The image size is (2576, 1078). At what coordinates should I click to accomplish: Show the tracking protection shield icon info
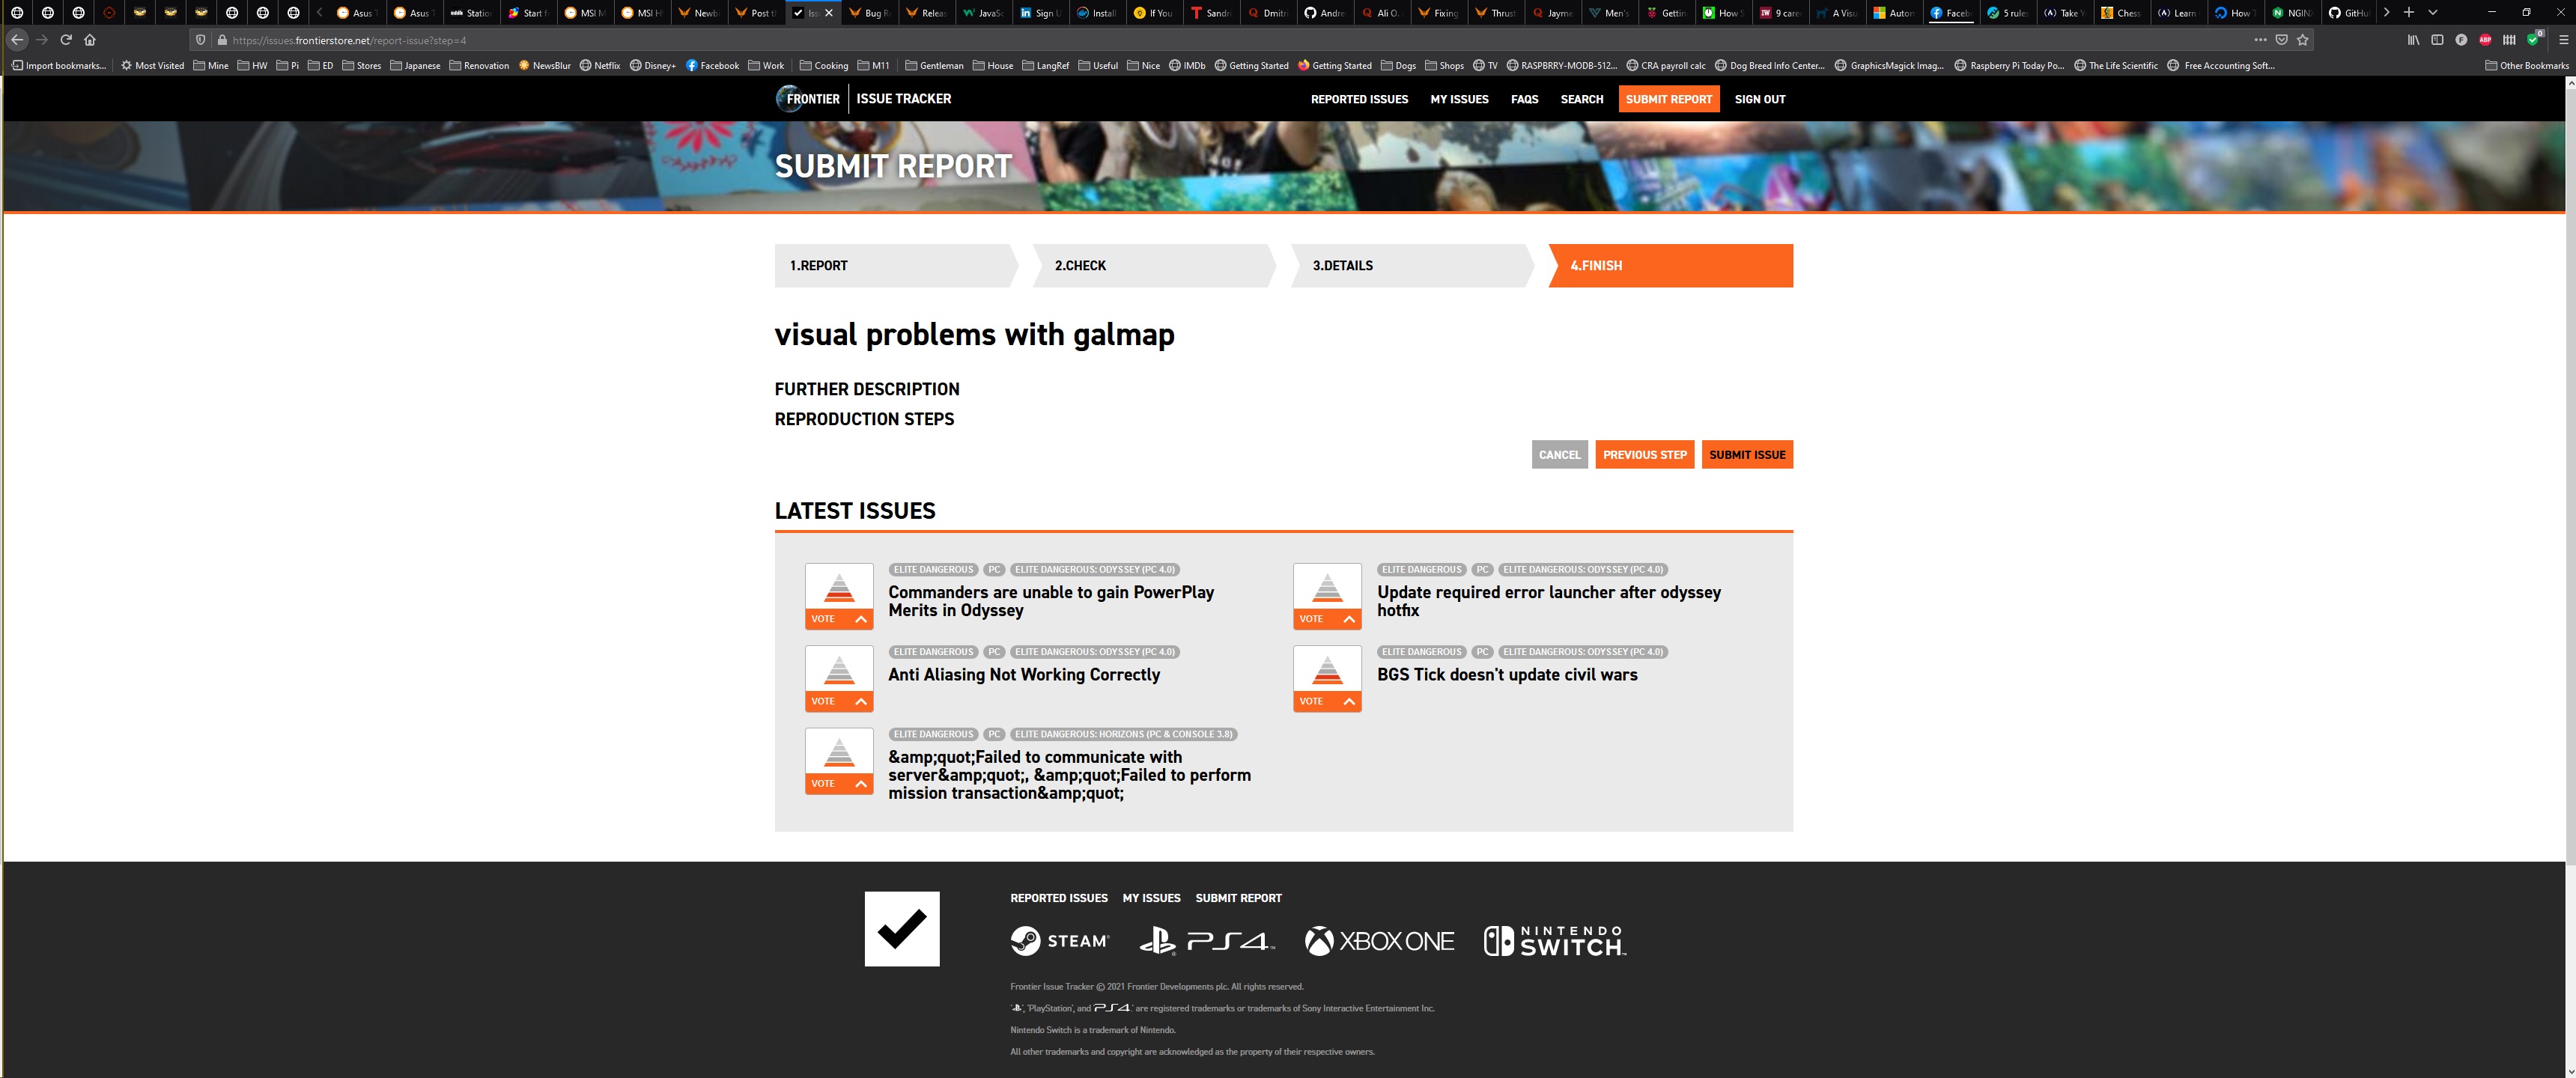coord(201,40)
